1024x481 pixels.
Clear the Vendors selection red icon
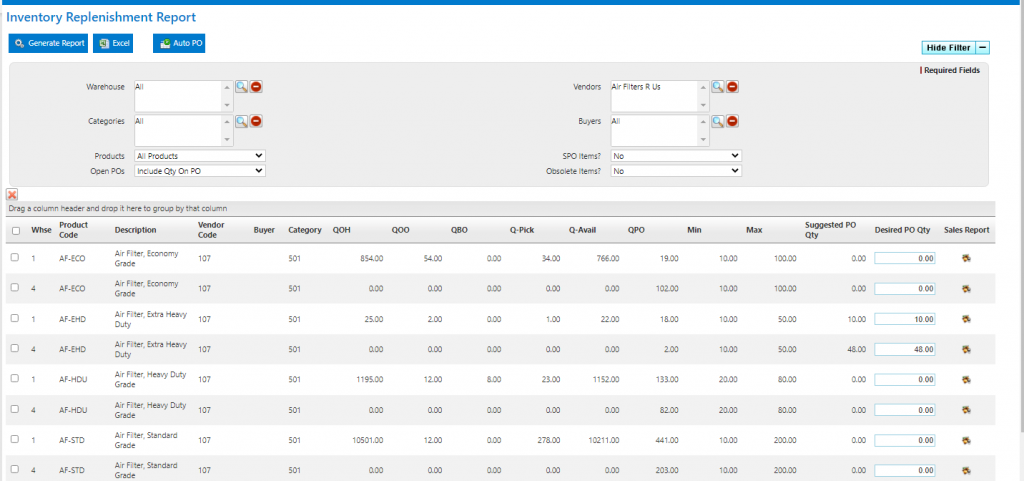(x=732, y=87)
